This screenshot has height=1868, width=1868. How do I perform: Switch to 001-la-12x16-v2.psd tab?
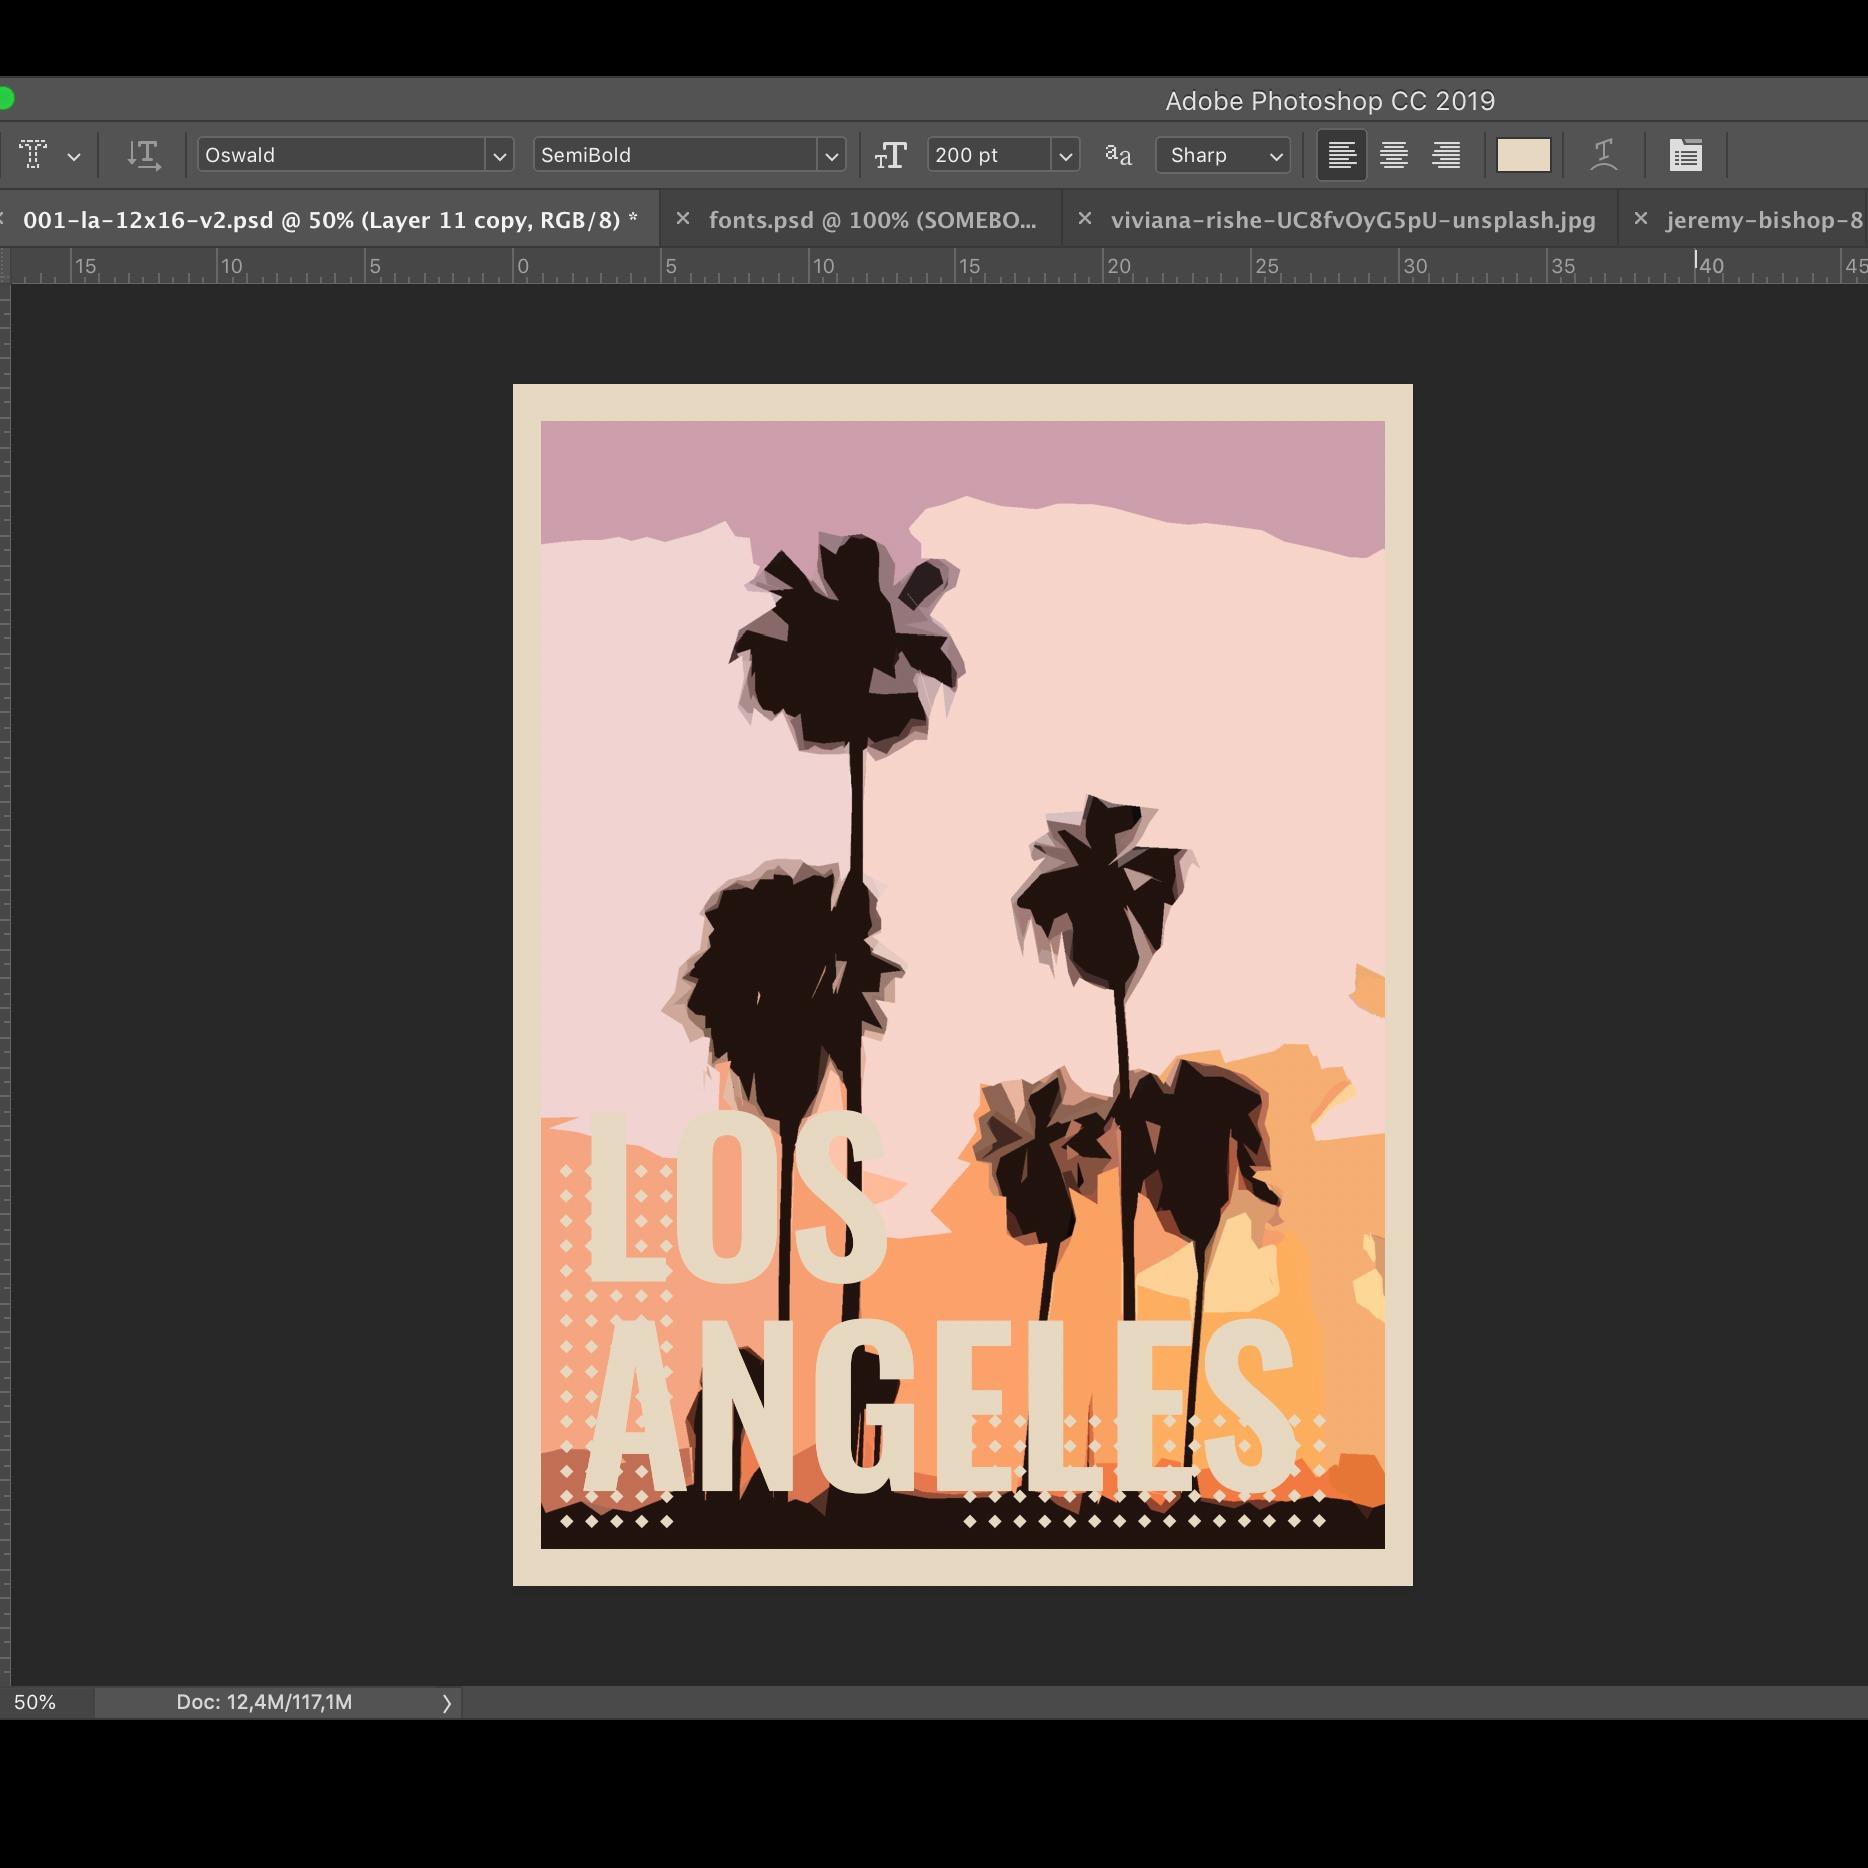click(330, 220)
